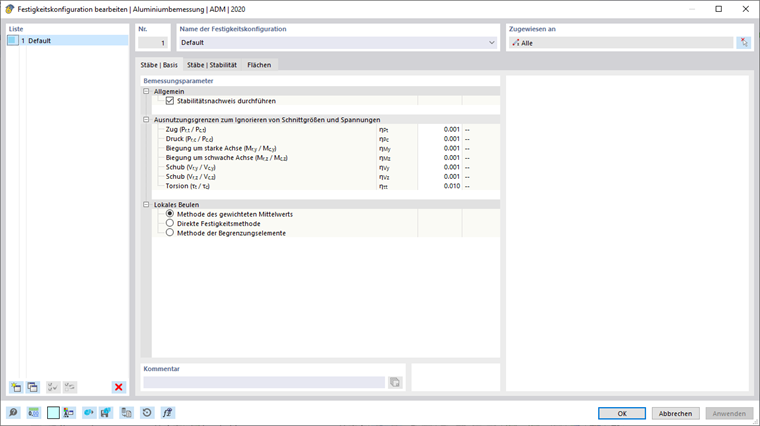
Task: Click the units and decimals icon
Action: tap(33, 412)
